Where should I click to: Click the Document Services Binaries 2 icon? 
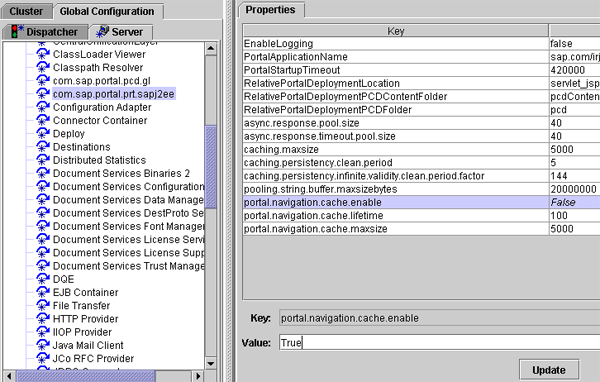(43, 173)
